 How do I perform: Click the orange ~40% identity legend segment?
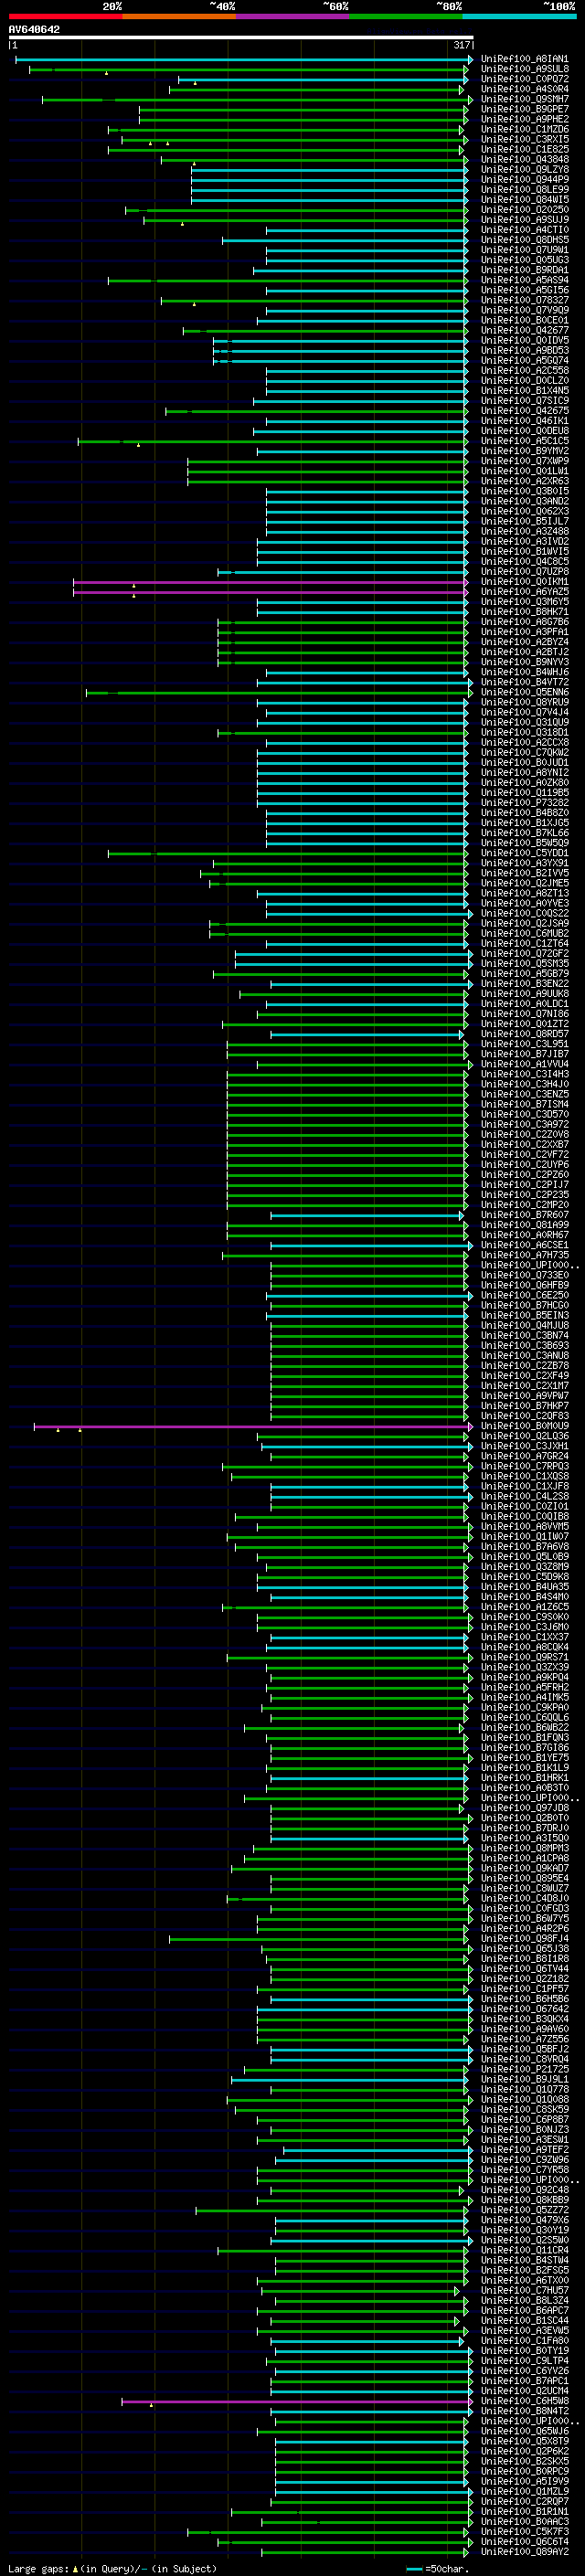(x=179, y=16)
